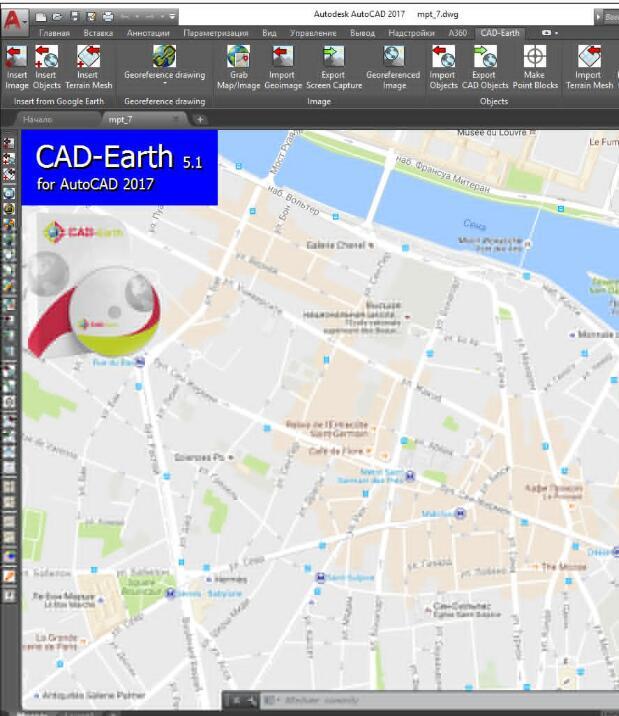Click the Objects panel title
This screenshot has width=619, height=716.
pyautogui.click(x=494, y=101)
